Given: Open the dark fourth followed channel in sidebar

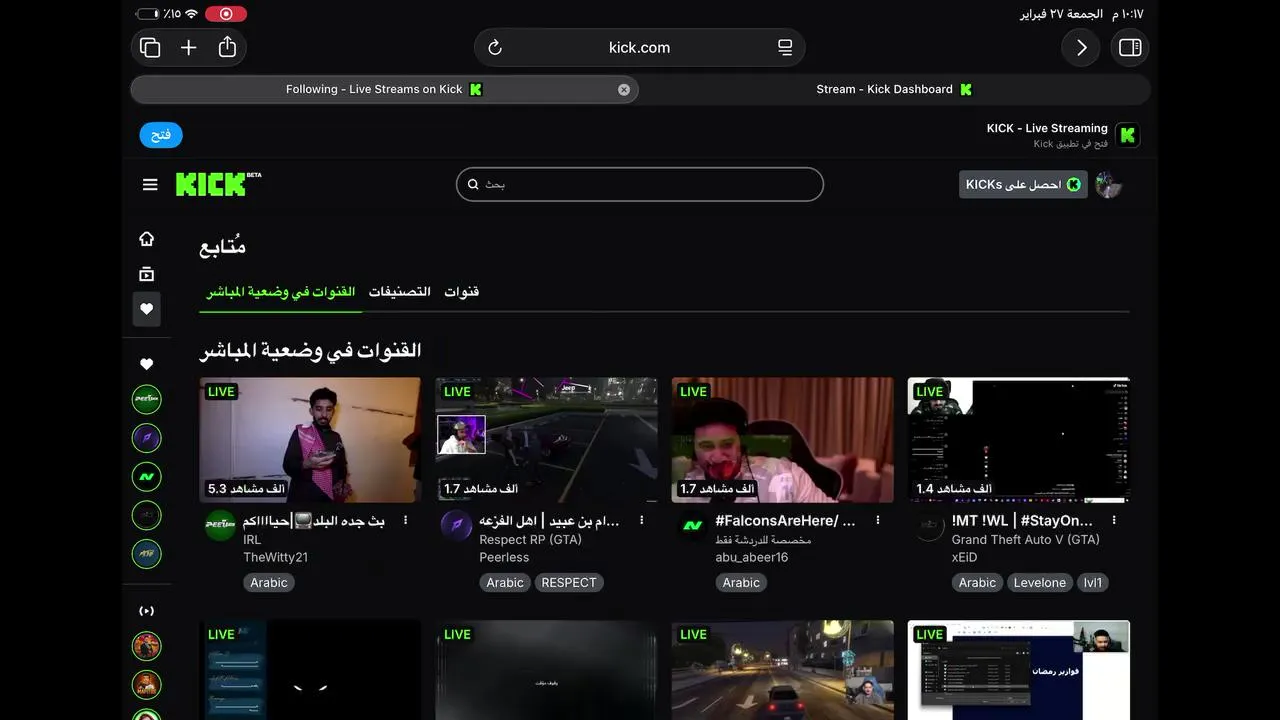Looking at the screenshot, I should pos(146,515).
